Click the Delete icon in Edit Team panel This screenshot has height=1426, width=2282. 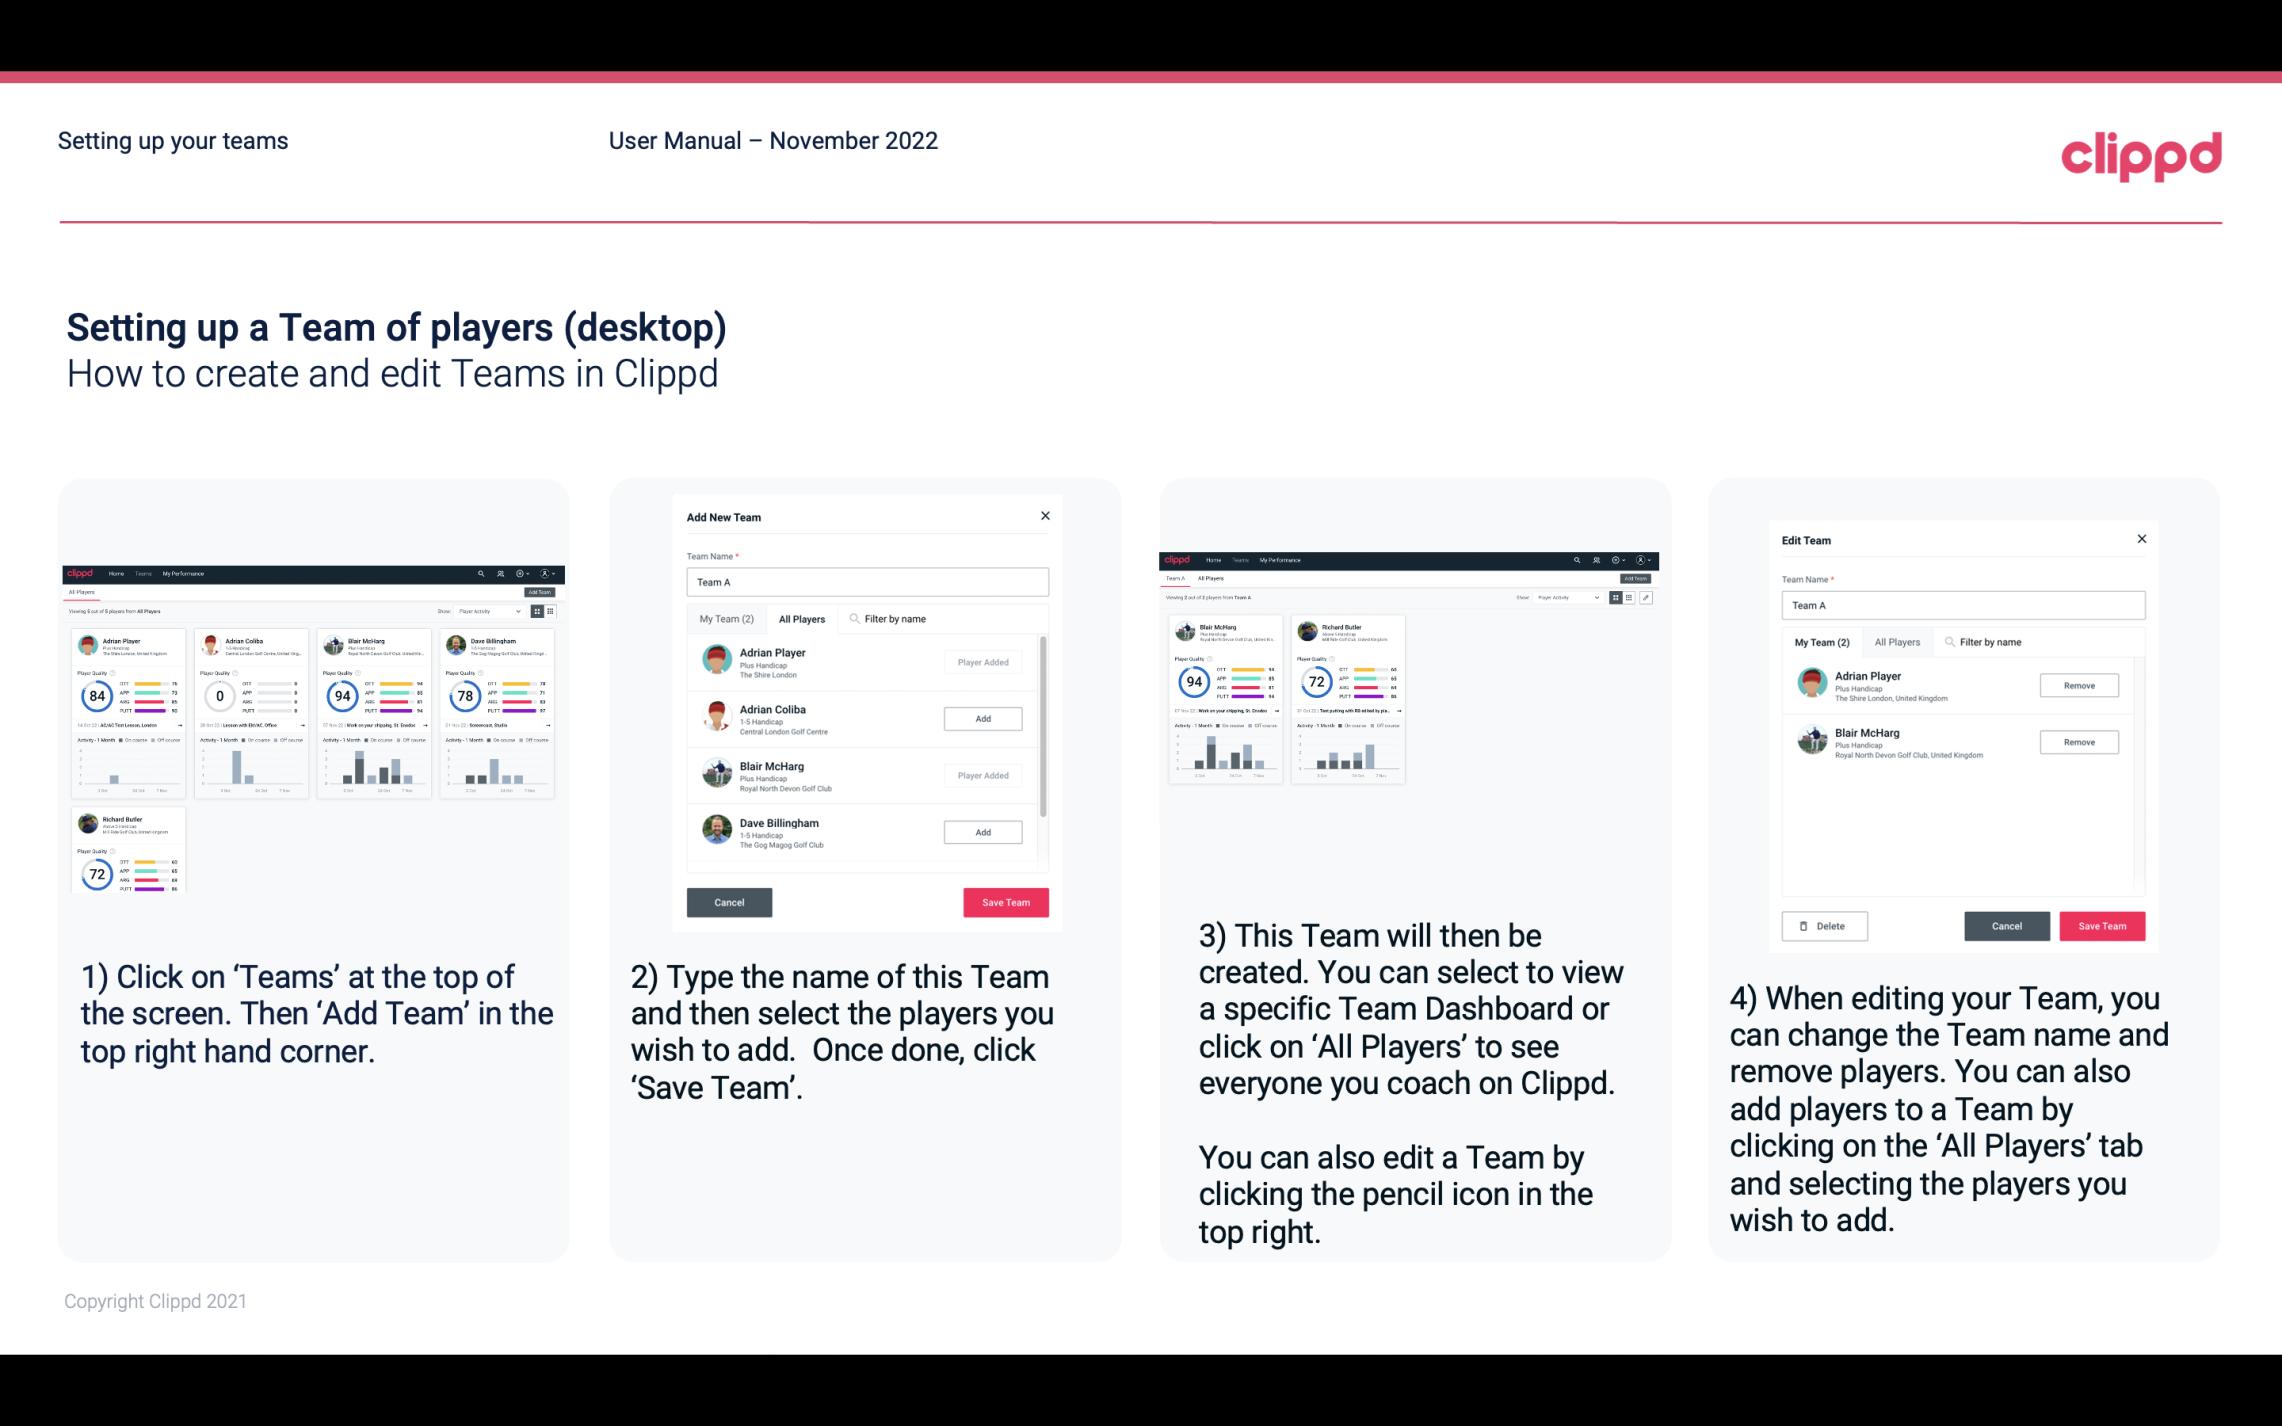click(1822, 925)
